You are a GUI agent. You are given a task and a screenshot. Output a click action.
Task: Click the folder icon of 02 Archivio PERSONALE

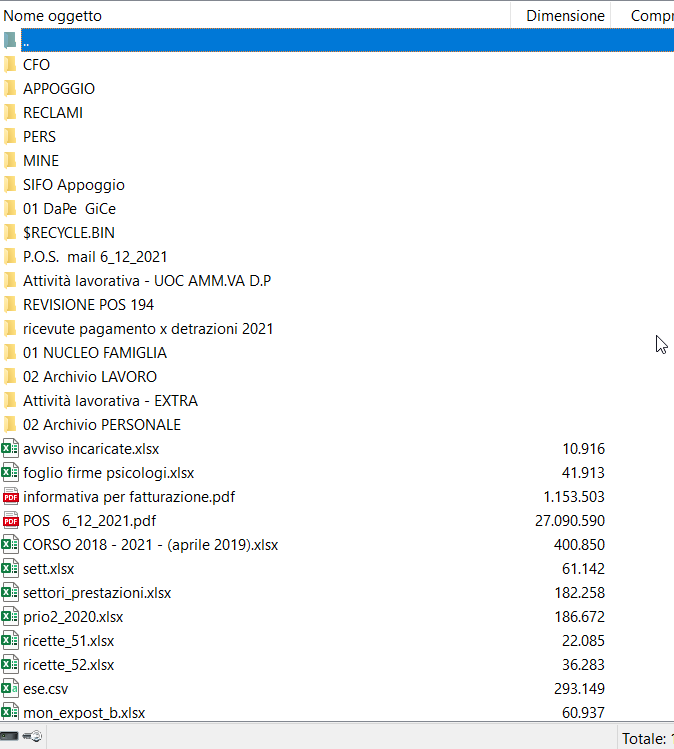pos(10,425)
